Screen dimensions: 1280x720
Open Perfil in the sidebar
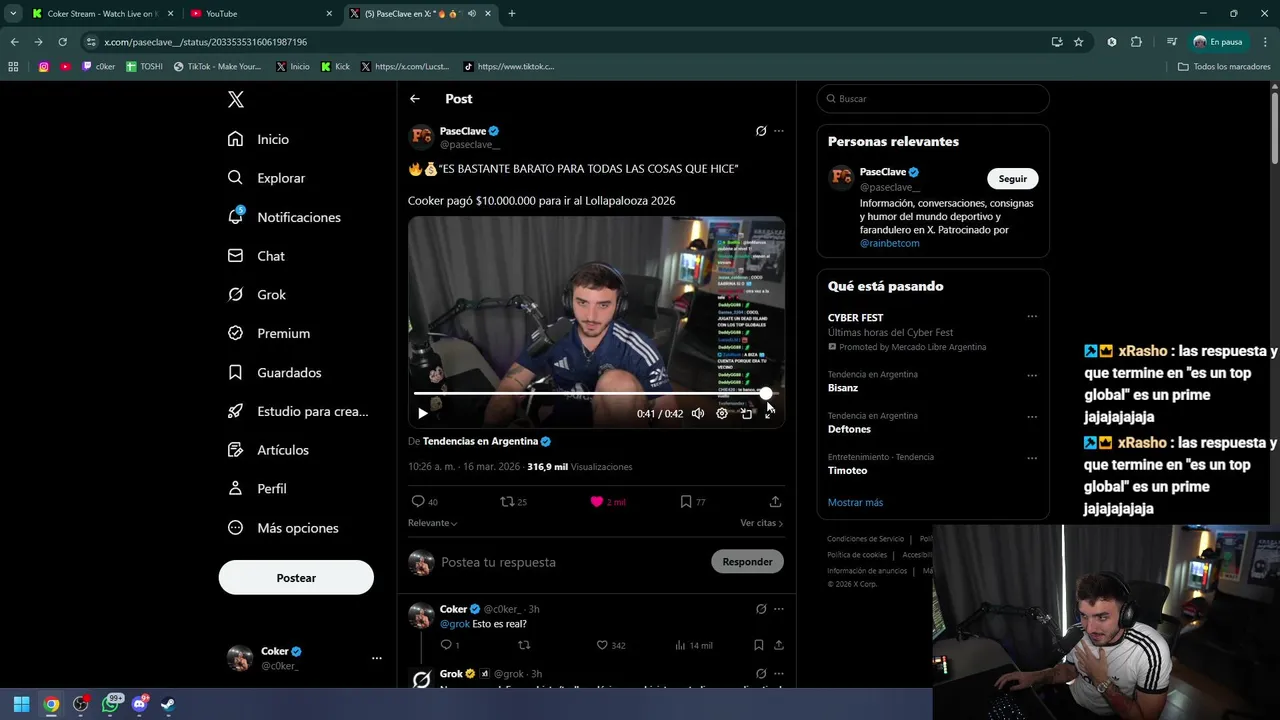click(x=257, y=489)
